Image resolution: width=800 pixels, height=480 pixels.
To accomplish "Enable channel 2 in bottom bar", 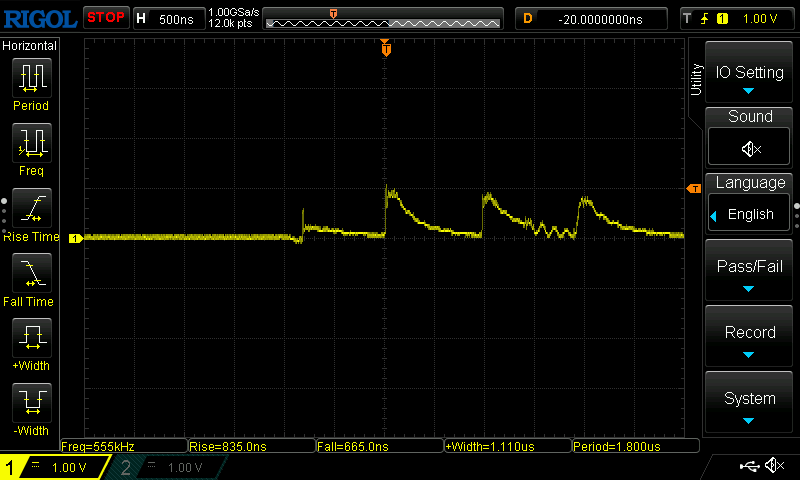I will click(160, 467).
